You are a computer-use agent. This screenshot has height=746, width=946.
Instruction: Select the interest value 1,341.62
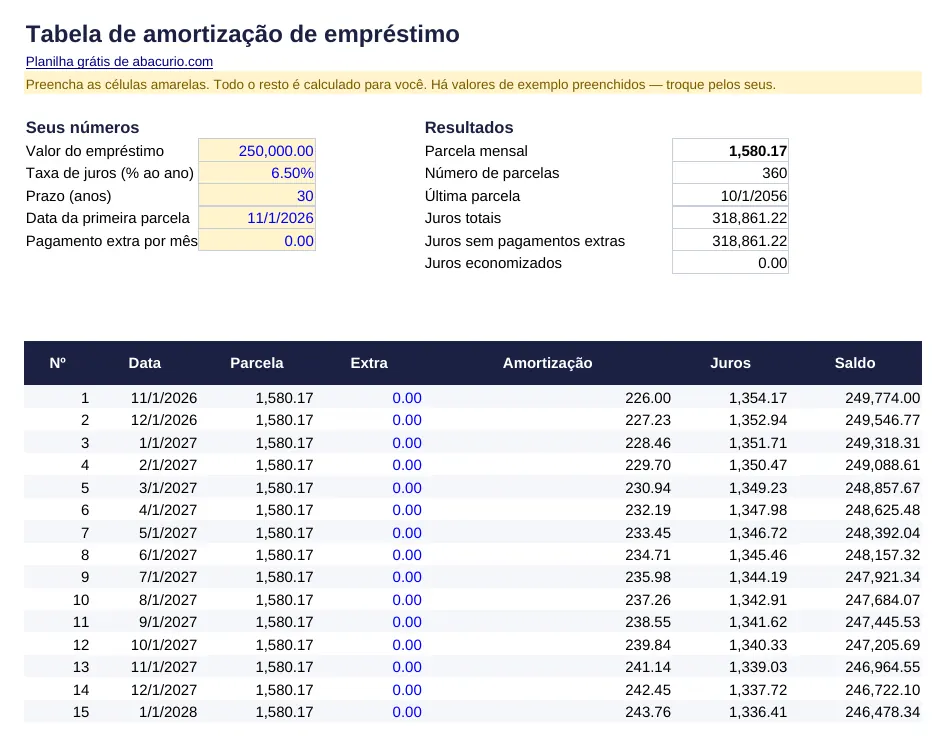click(758, 622)
